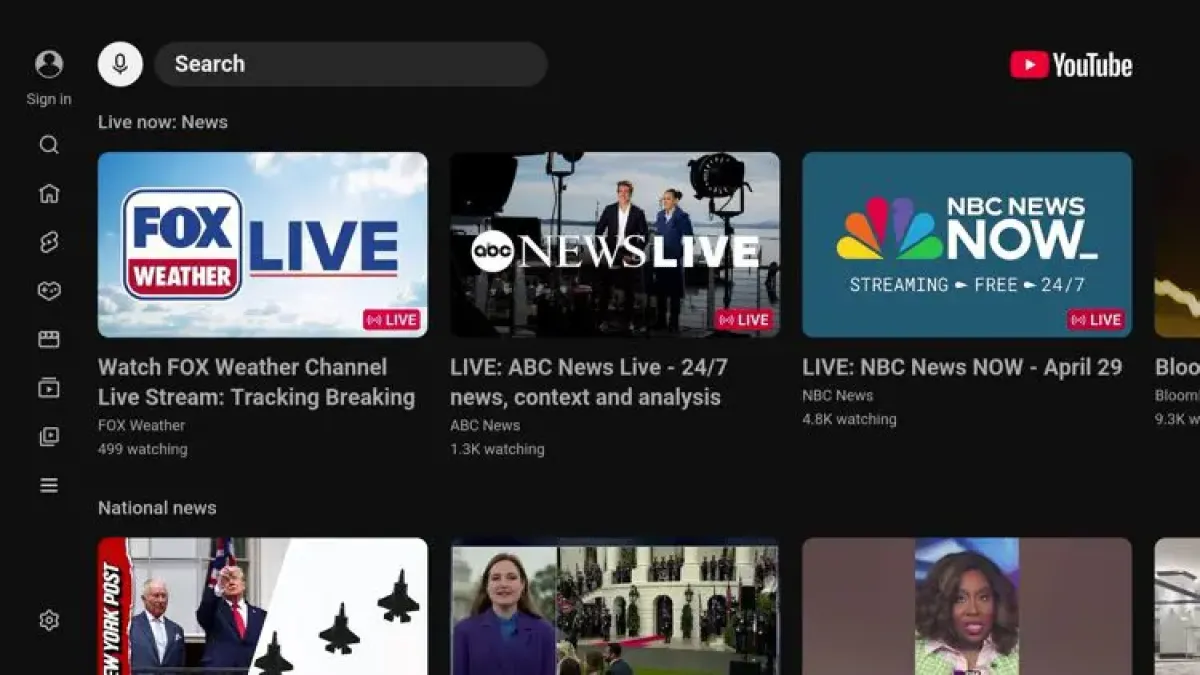Select the ABC News channel name
Image resolution: width=1200 pixels, height=675 pixels.
(x=485, y=425)
